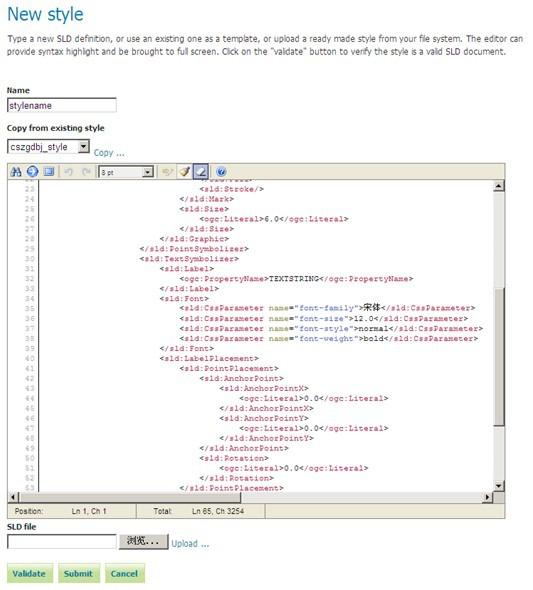
Task: Click the go-to-line arrow icon
Action: click(x=32, y=172)
